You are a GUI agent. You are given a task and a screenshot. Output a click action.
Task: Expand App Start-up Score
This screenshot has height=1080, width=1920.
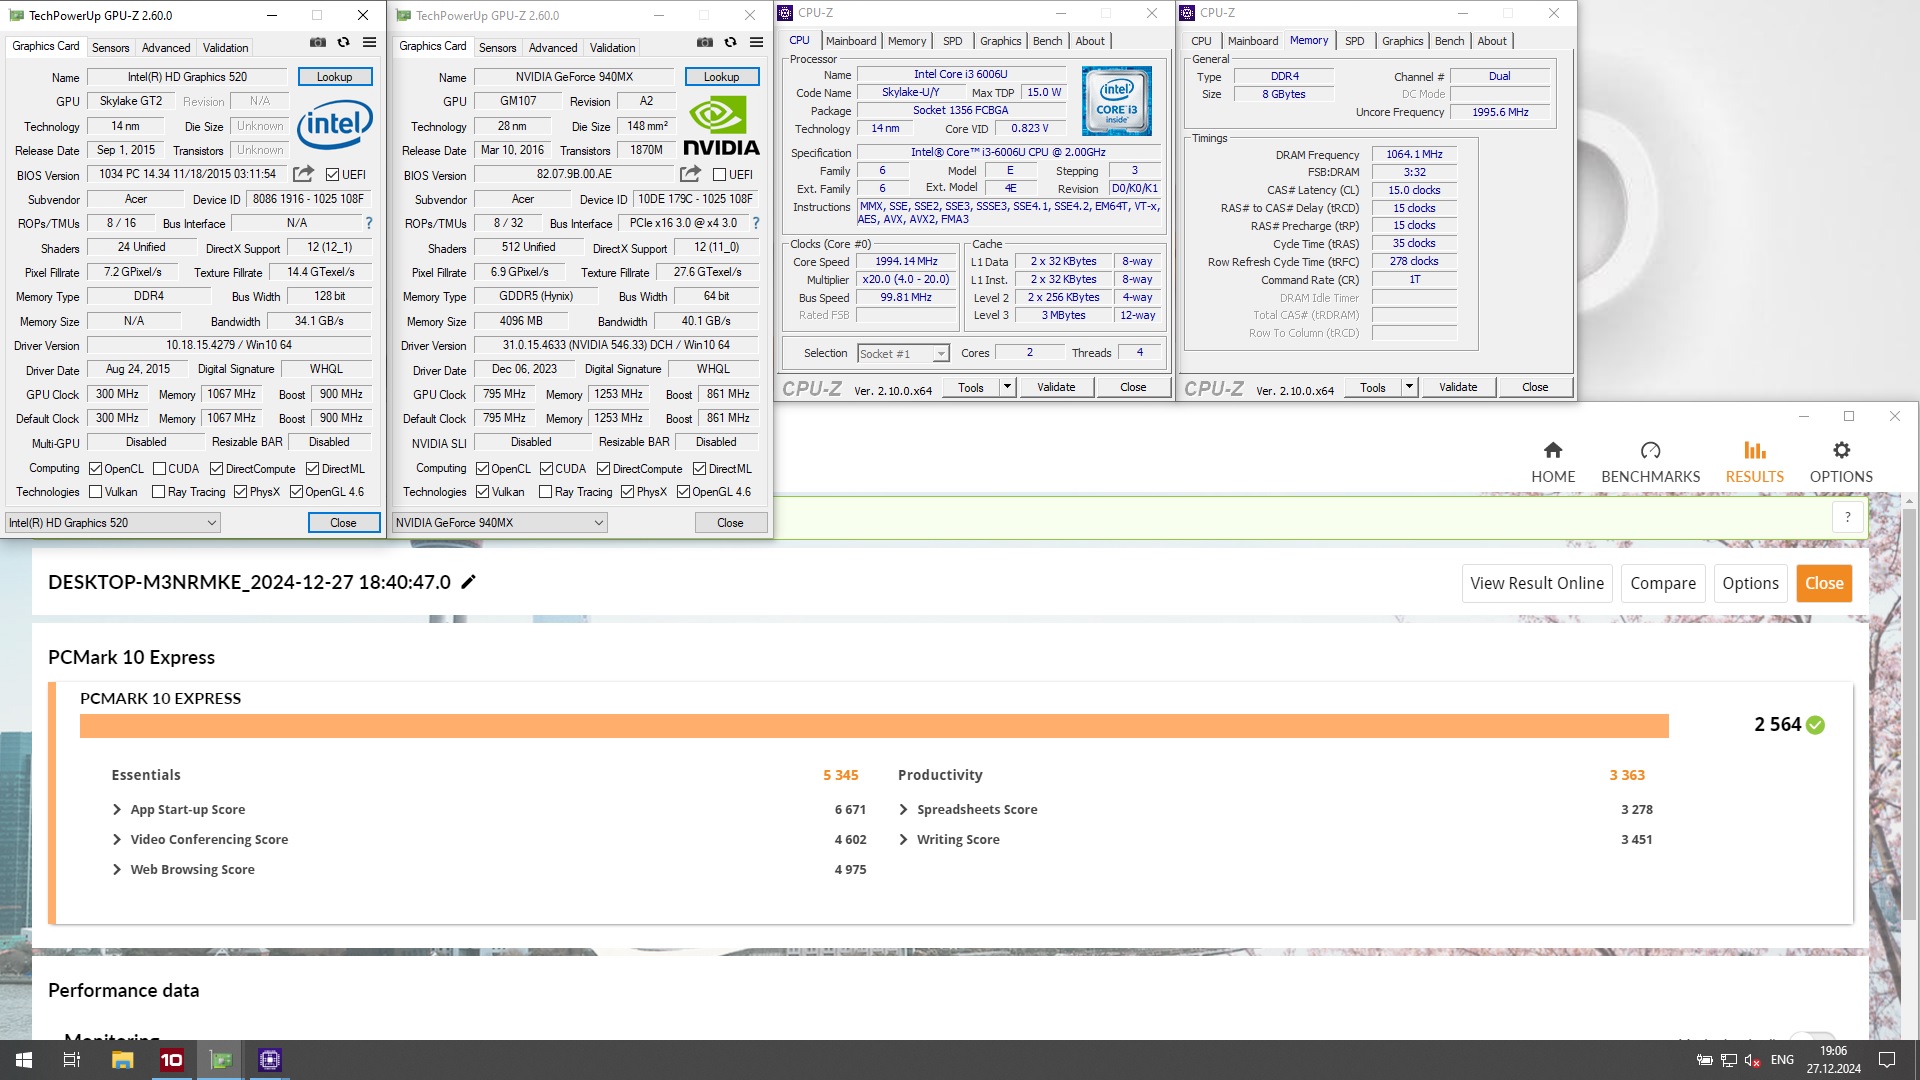tap(117, 809)
